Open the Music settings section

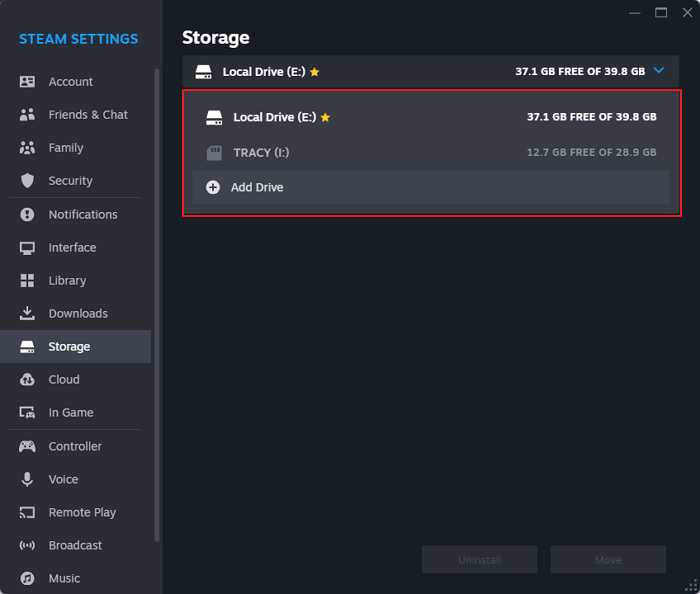coord(75,578)
